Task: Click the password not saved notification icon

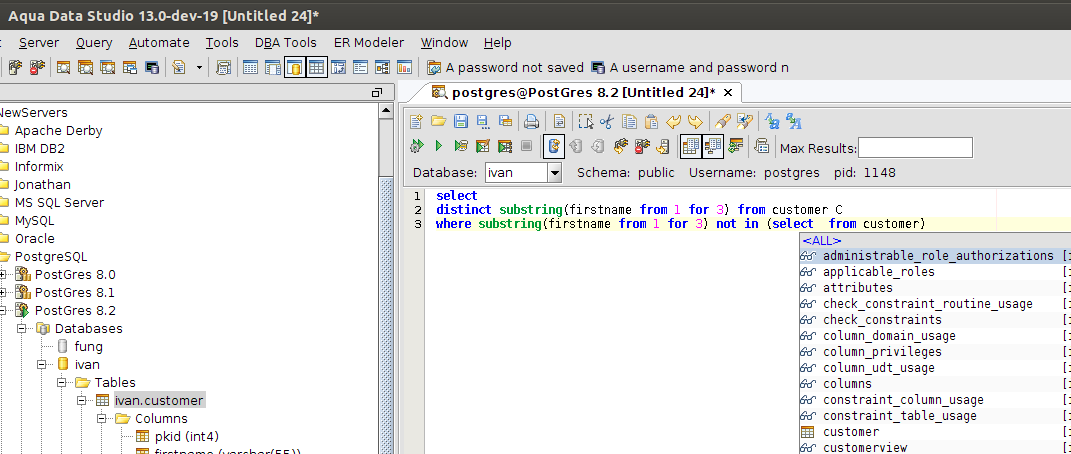Action: point(434,68)
